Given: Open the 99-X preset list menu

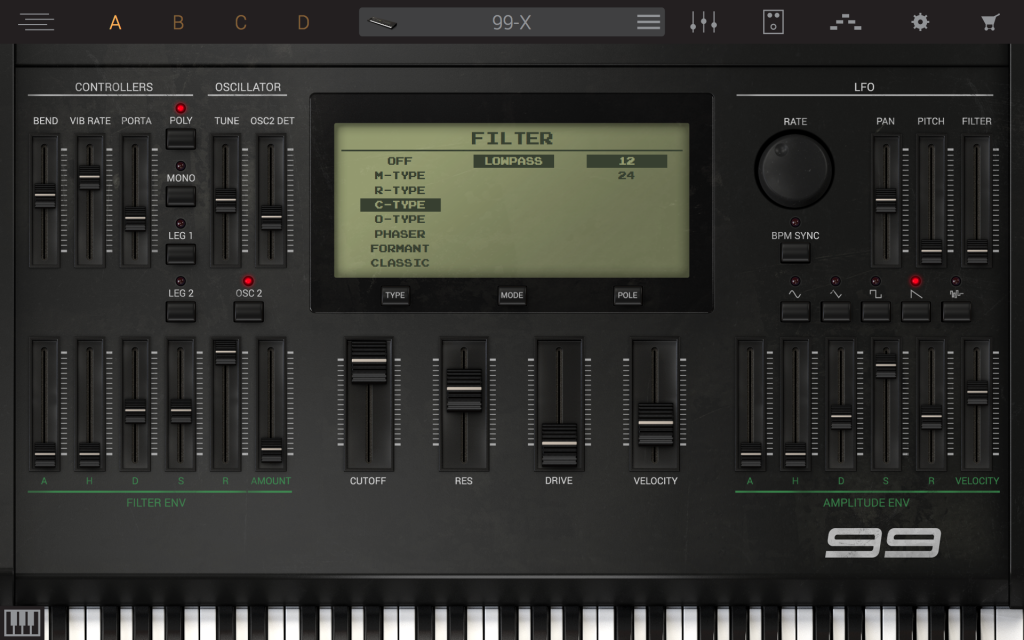Looking at the screenshot, I should click(648, 22).
